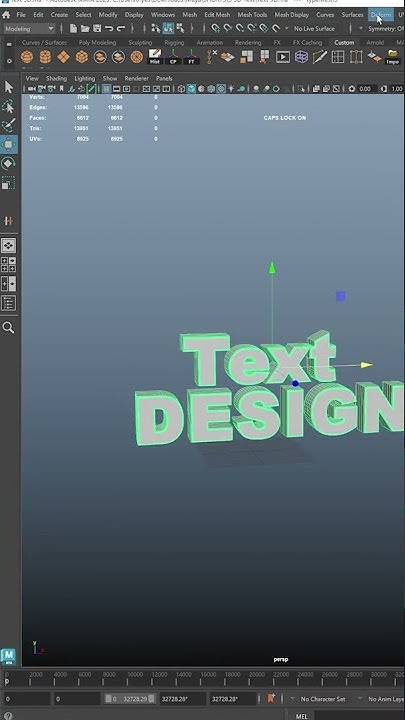Open the Deform menu
The width and height of the screenshot is (405, 720).
click(381, 15)
